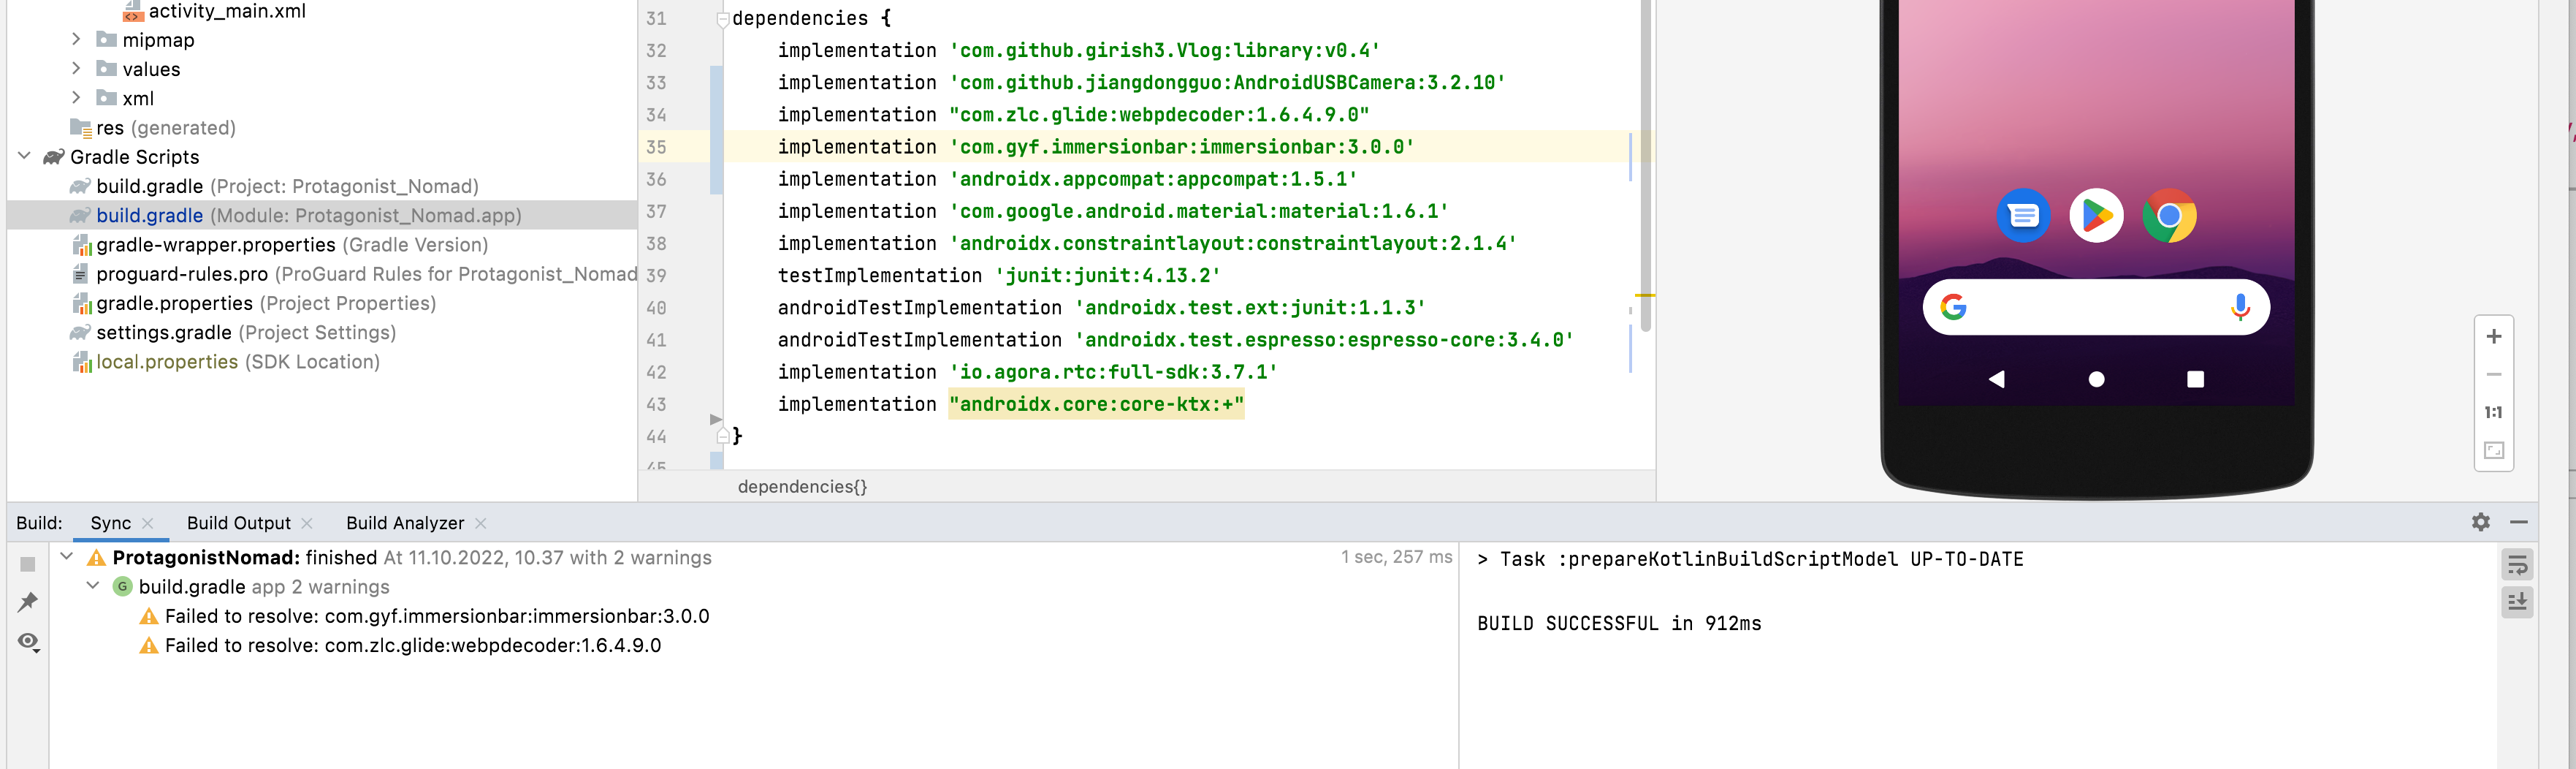
Task: Pin the Build tool window
Action: (x=28, y=601)
